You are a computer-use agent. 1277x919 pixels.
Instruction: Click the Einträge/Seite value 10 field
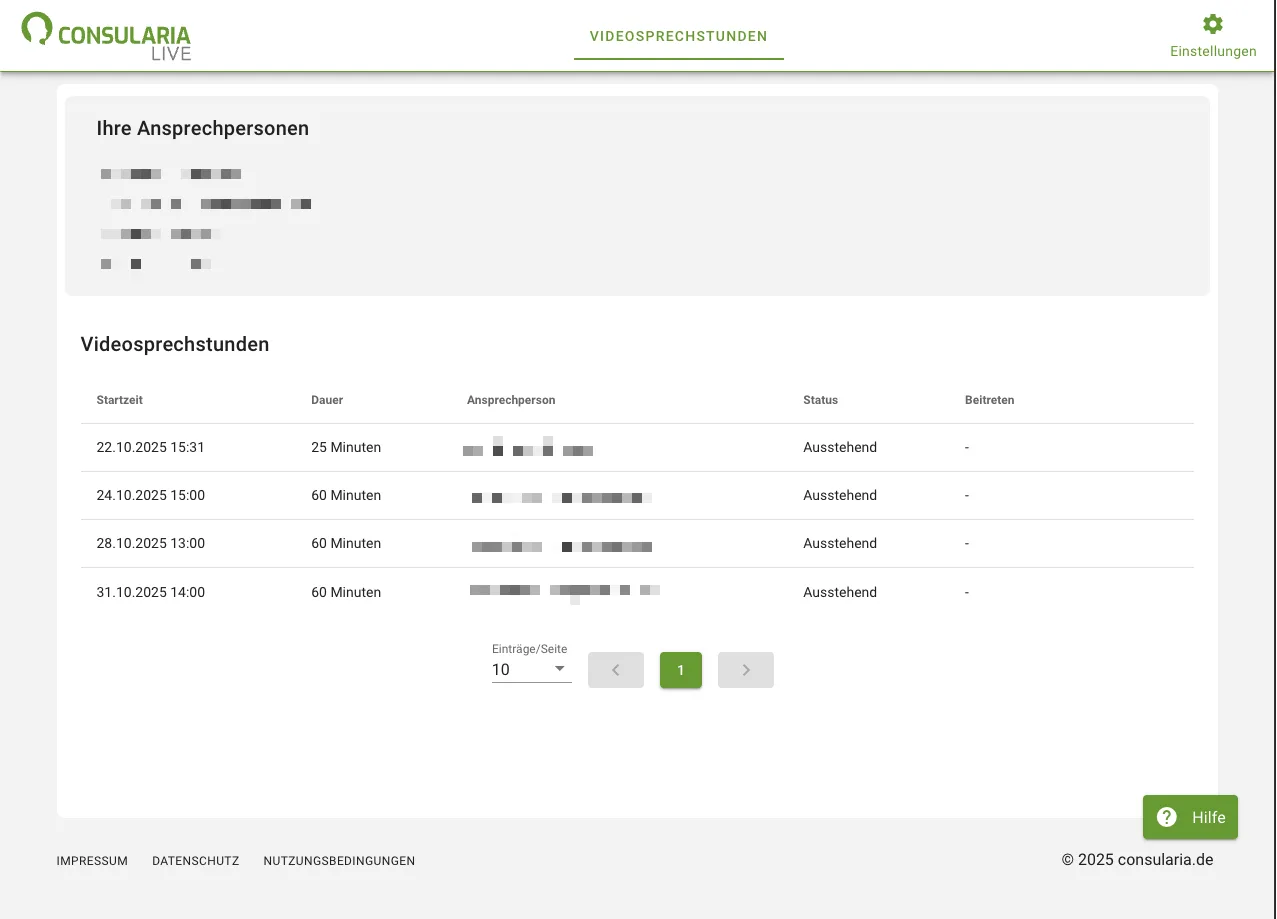coord(518,670)
